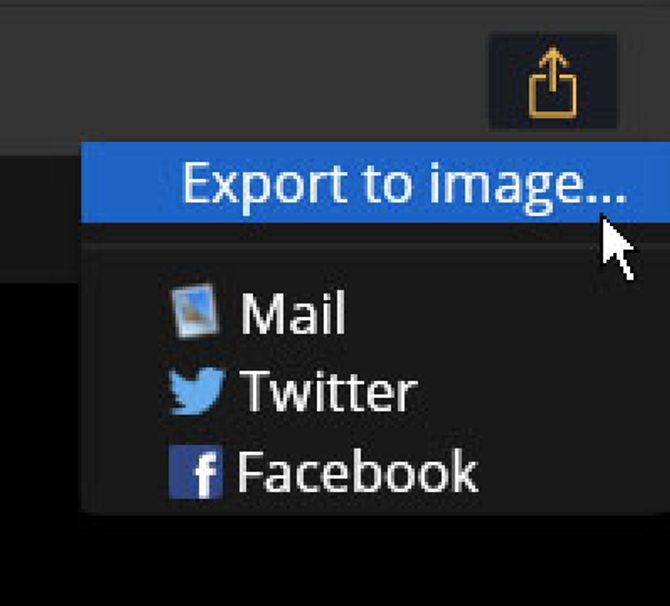Image resolution: width=670 pixels, height=606 pixels.
Task: Click the word "Export" in the highlighted item
Action: point(265,185)
